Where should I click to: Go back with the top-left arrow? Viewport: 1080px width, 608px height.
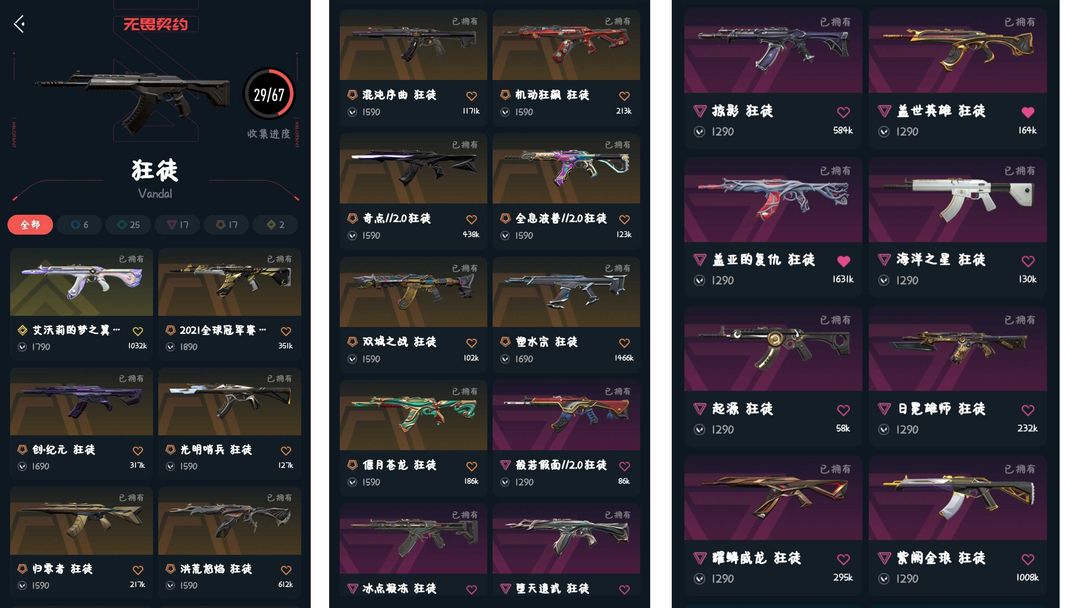19,24
